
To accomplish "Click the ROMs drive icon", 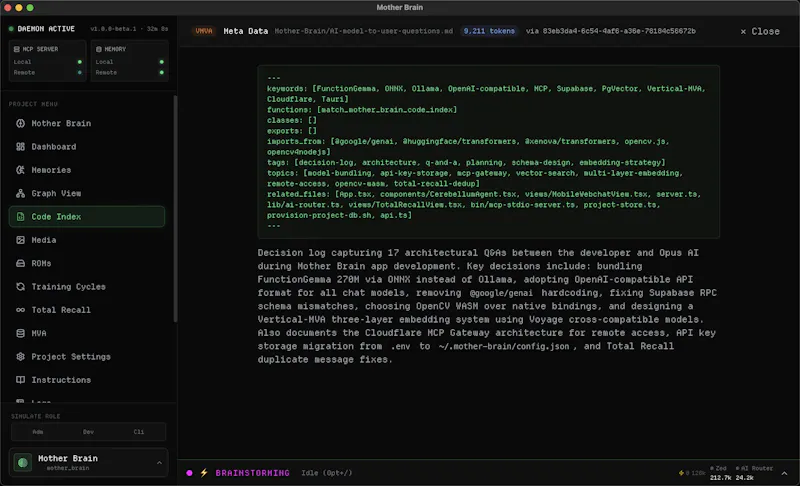I will [x=20, y=264].
